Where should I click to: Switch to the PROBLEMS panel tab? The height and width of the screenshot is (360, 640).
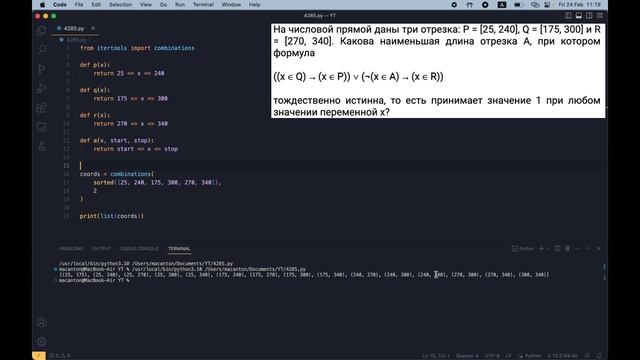pyautogui.click(x=71, y=249)
